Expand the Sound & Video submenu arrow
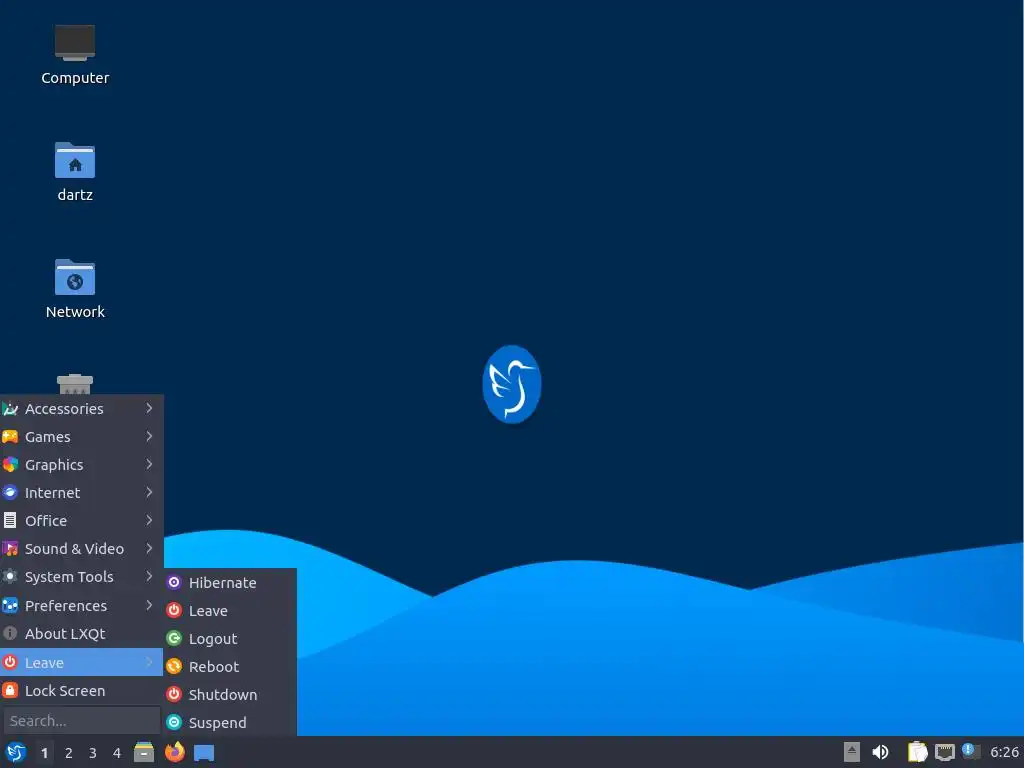 tap(149, 549)
